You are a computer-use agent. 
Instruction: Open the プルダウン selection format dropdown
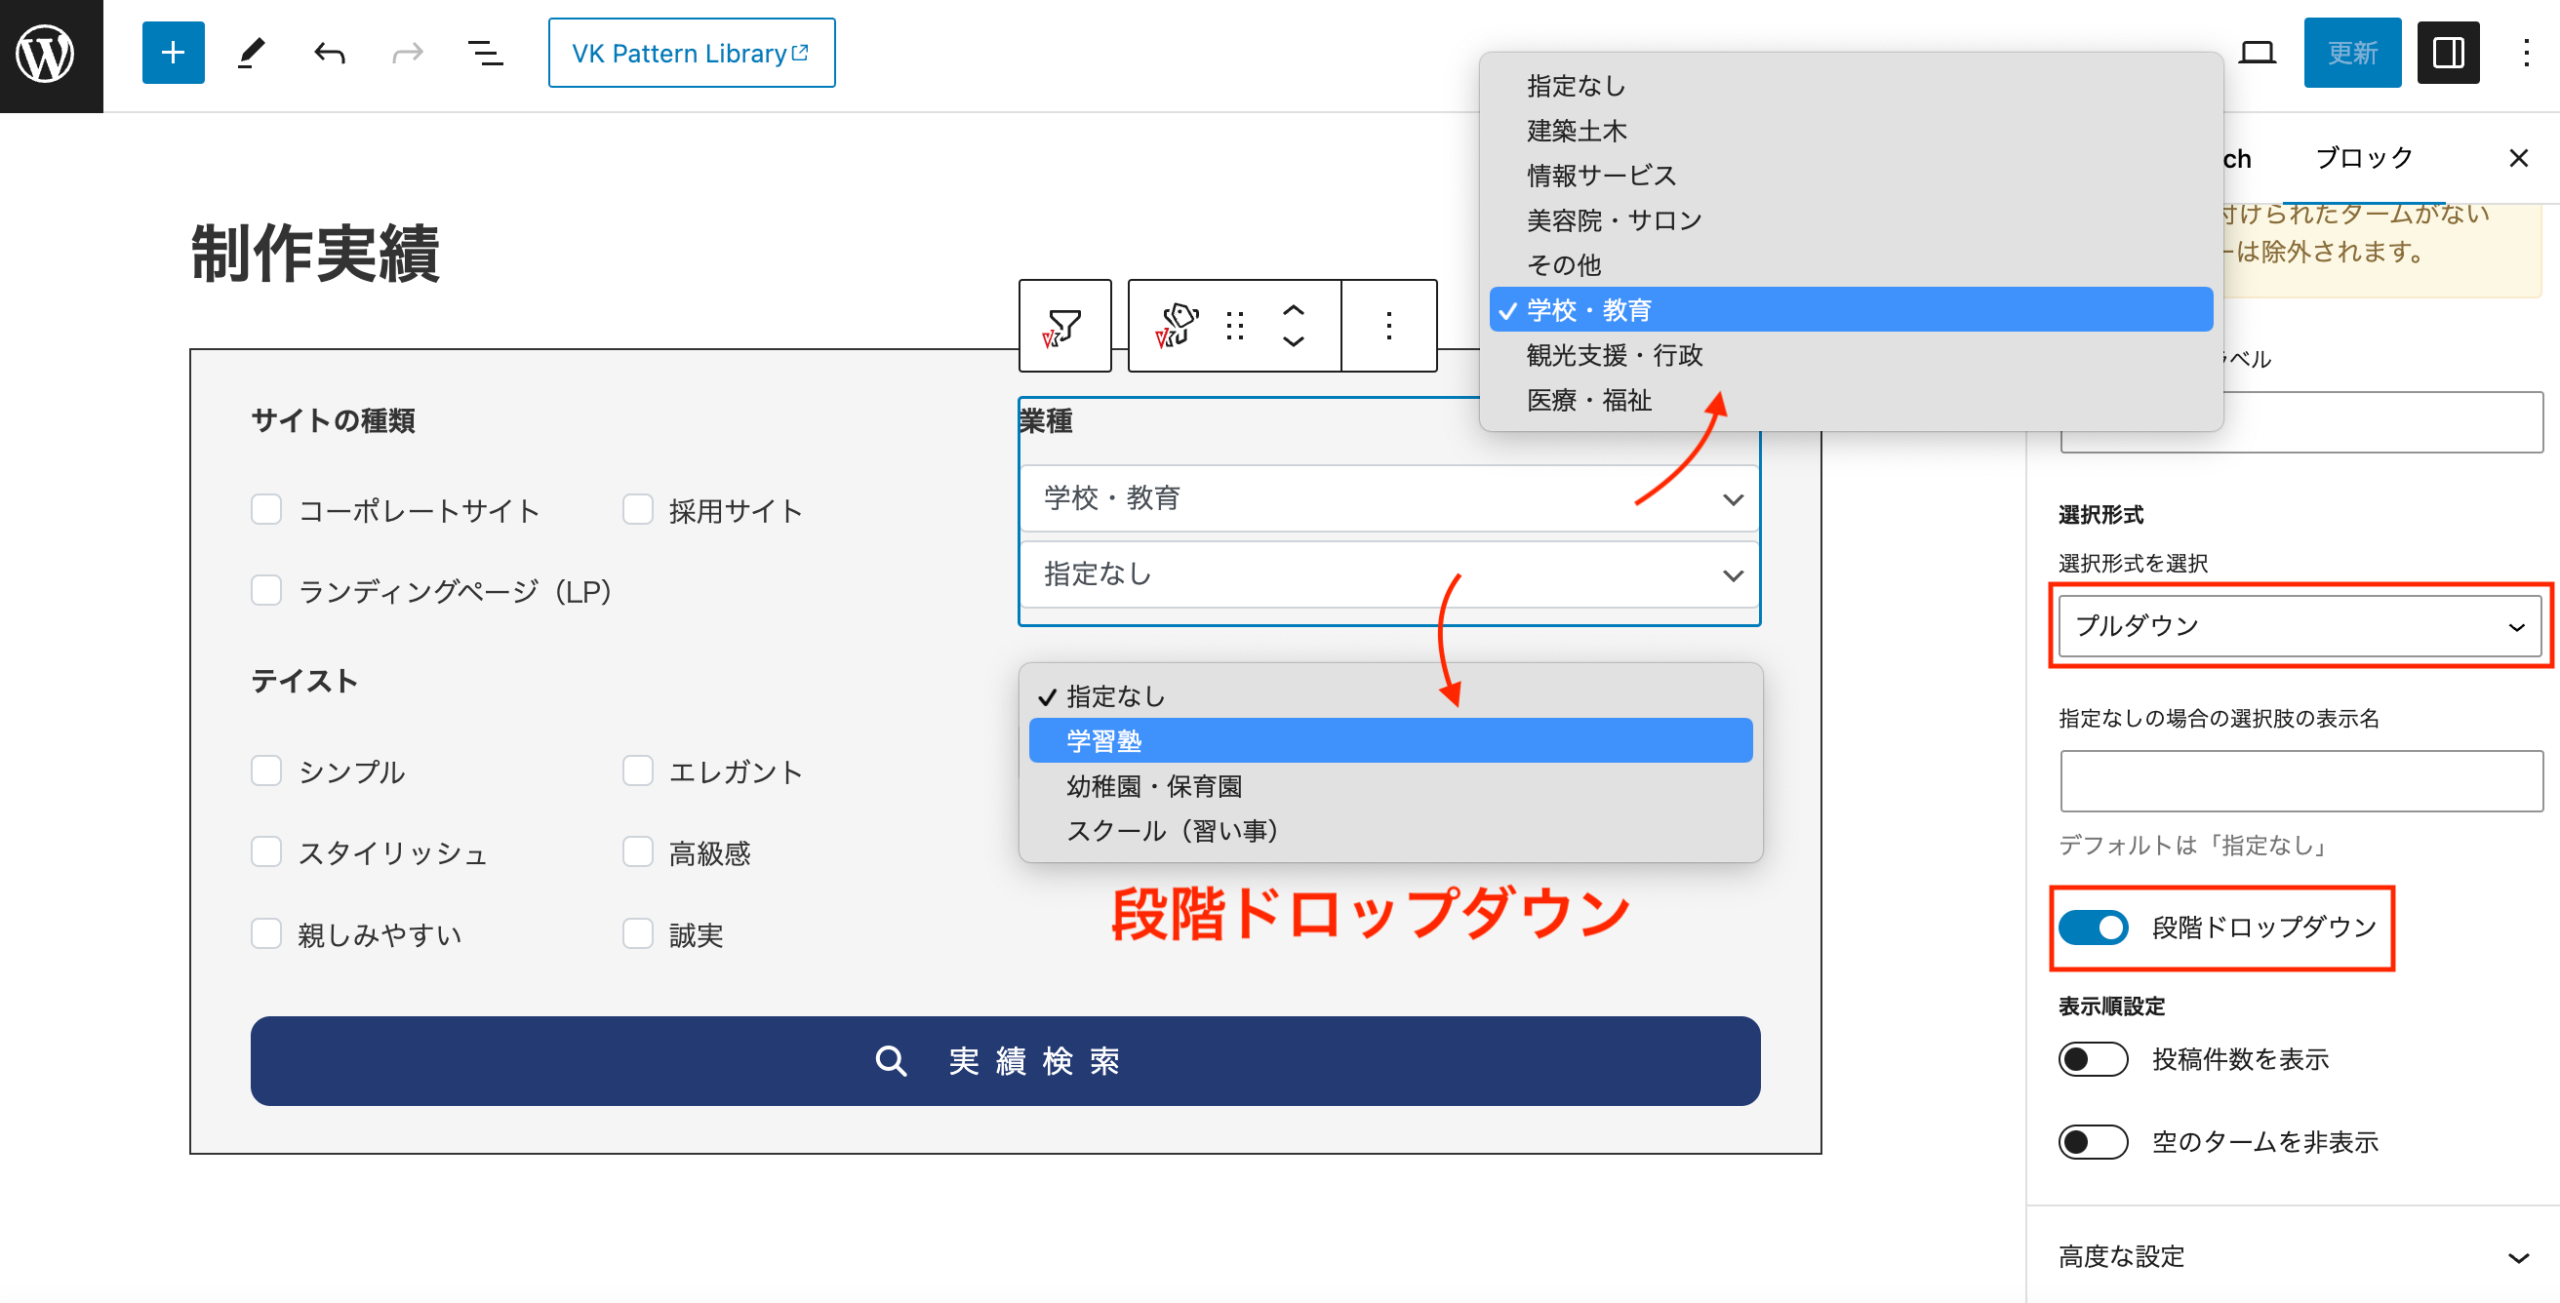pos(2299,626)
